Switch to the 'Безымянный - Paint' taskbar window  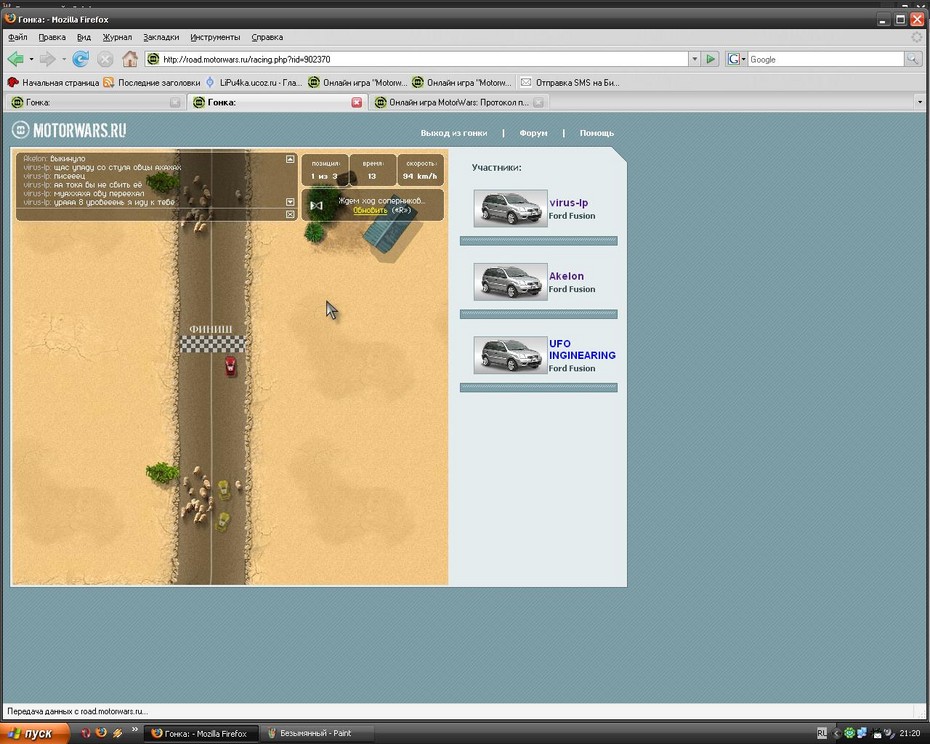(x=317, y=733)
